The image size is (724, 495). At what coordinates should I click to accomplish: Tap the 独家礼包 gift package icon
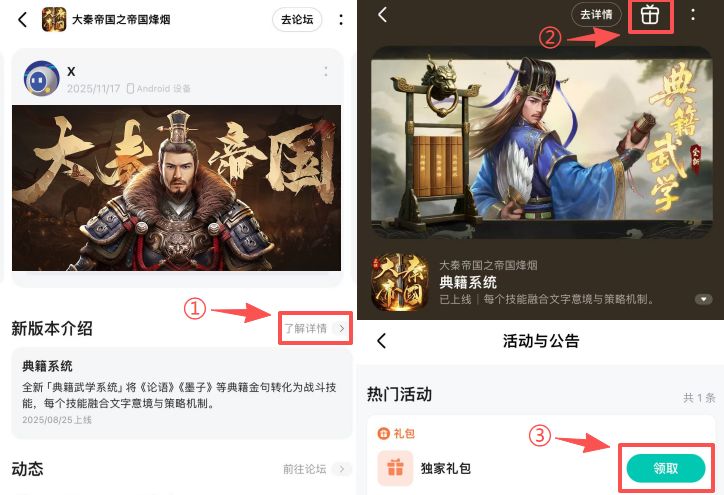pyautogui.click(x=395, y=468)
